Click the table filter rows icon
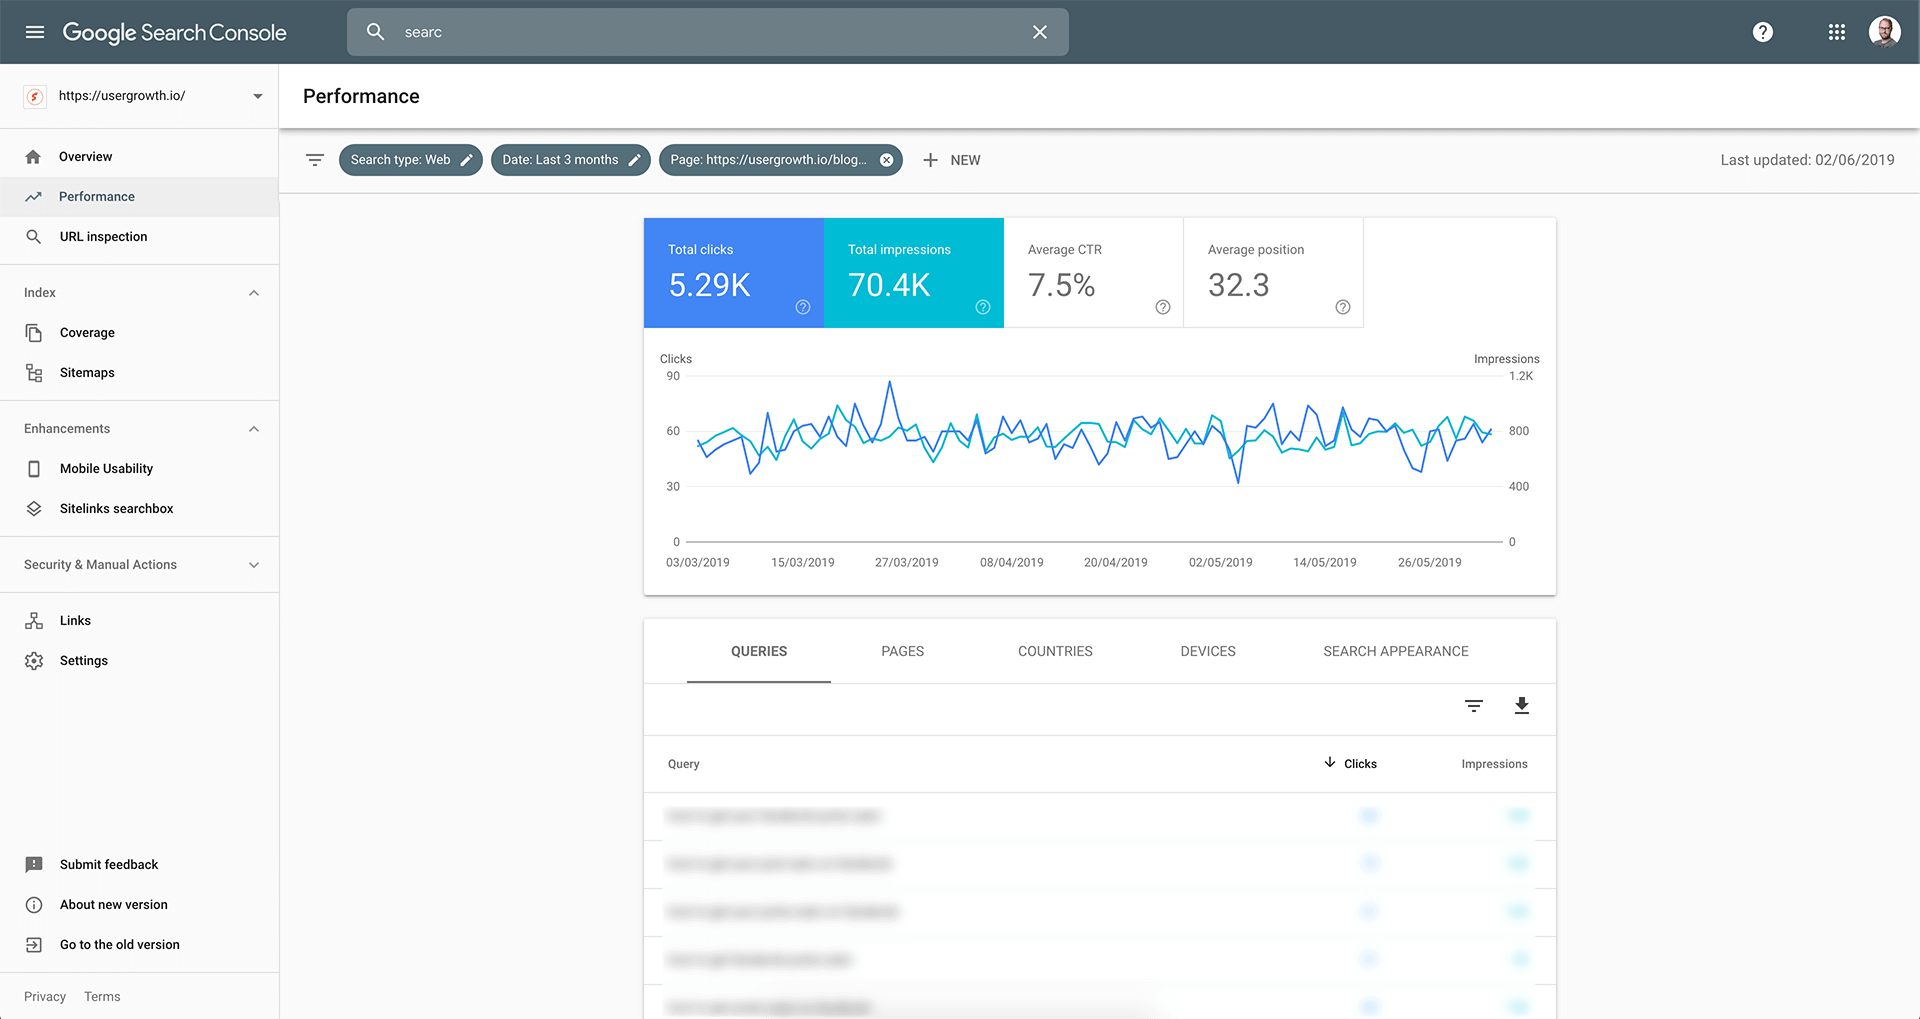Viewport: 1920px width, 1019px height. (x=1474, y=706)
